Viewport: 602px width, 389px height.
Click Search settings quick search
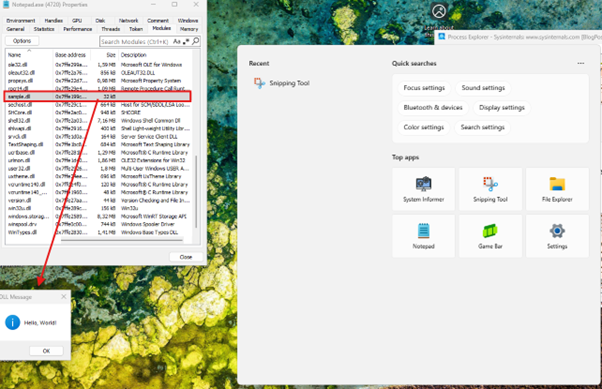click(482, 127)
